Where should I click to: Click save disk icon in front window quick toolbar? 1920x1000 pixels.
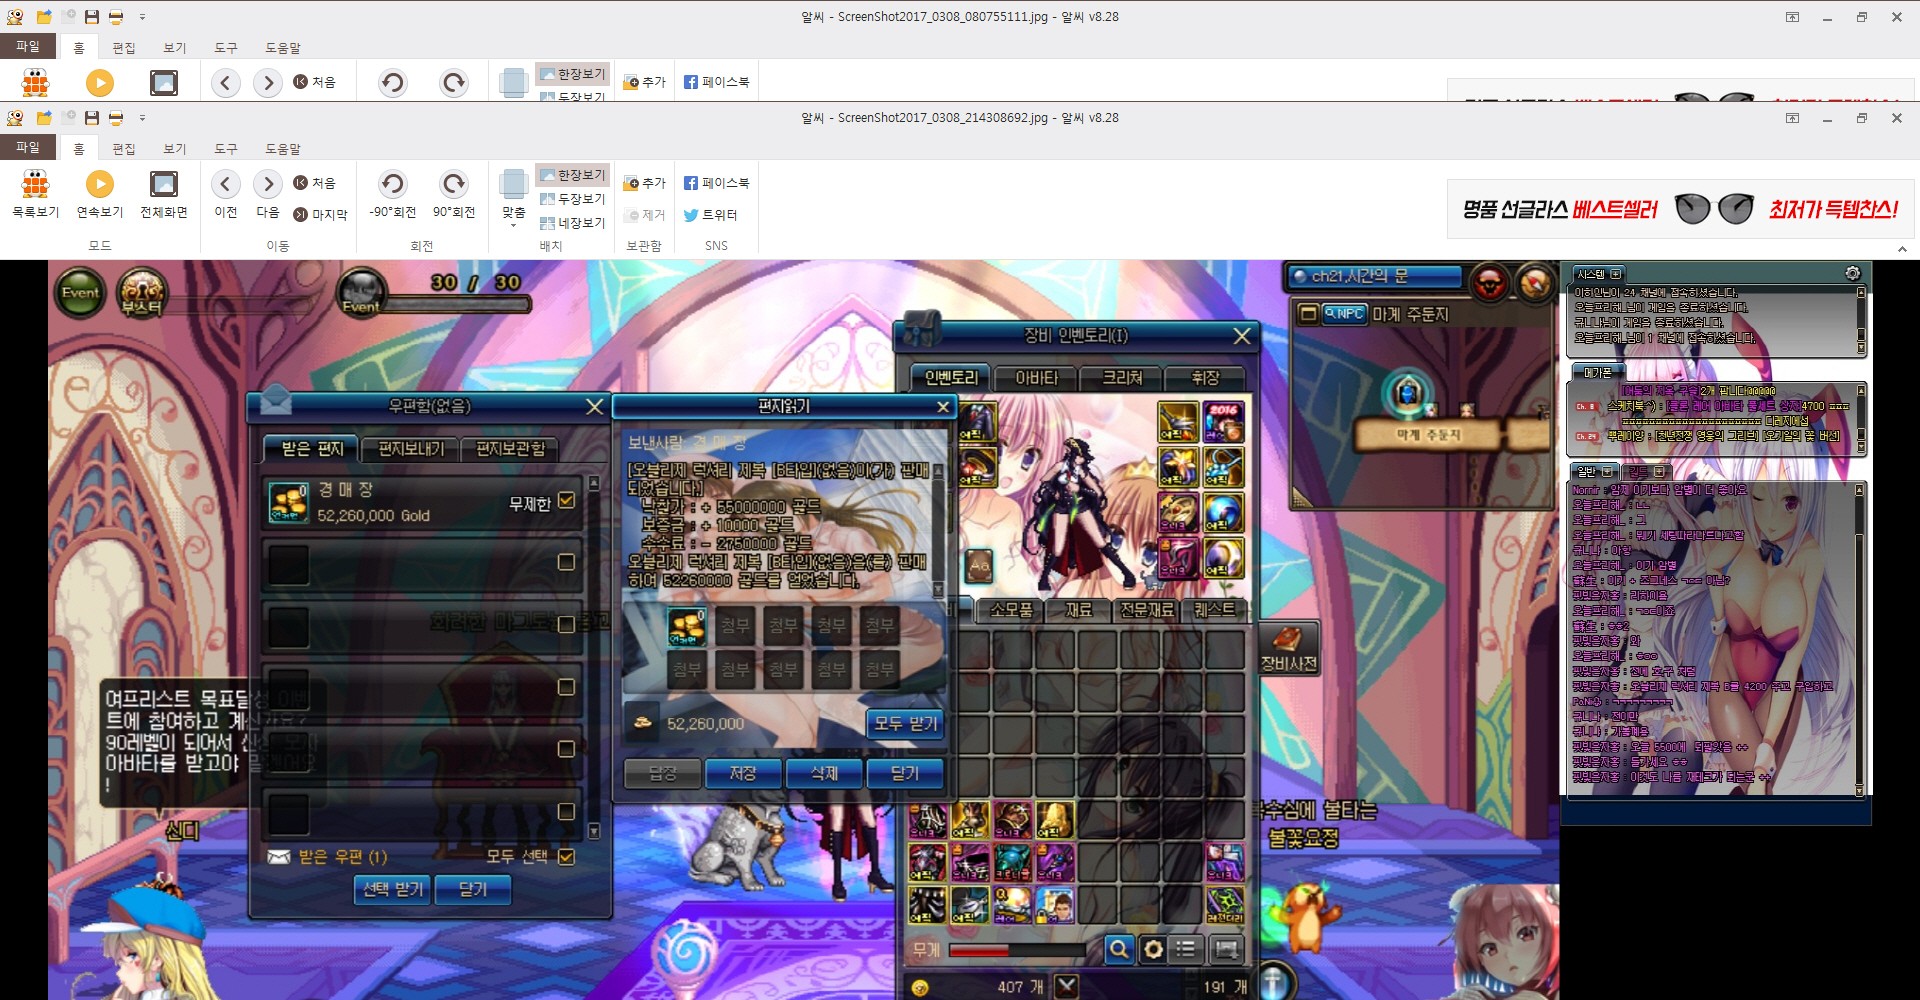coord(92,118)
